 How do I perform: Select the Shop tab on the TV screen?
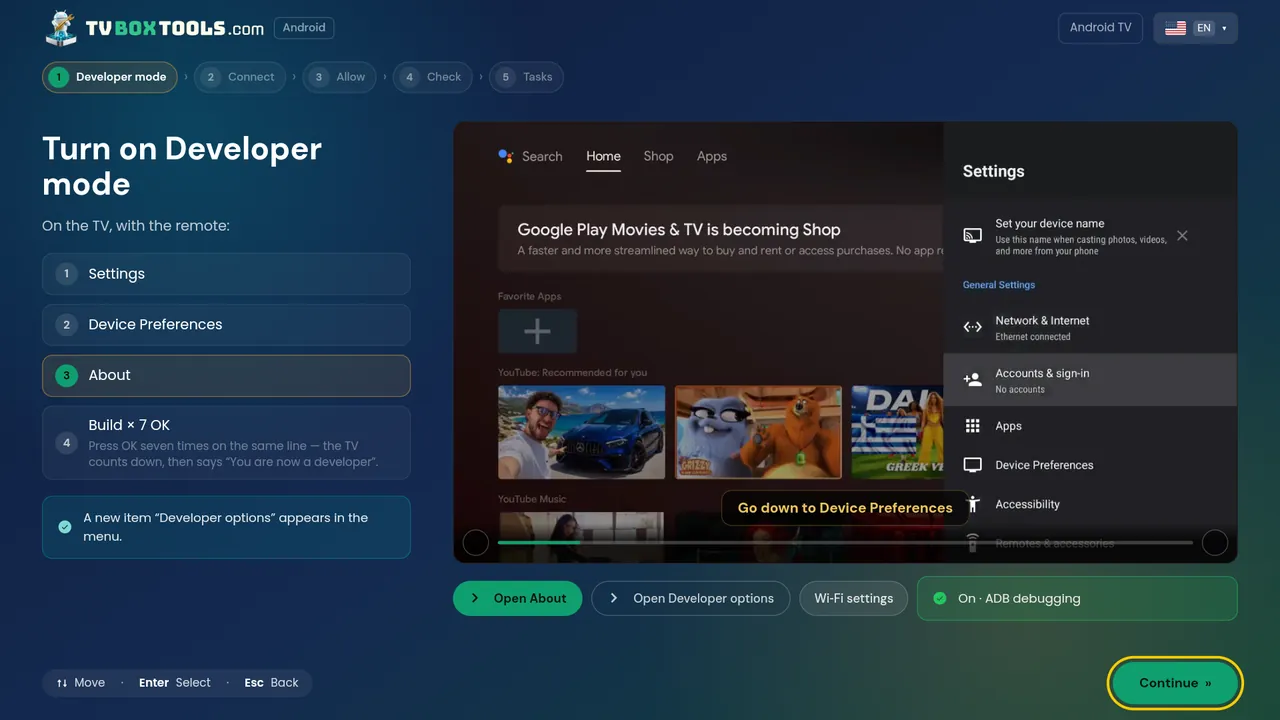click(658, 156)
